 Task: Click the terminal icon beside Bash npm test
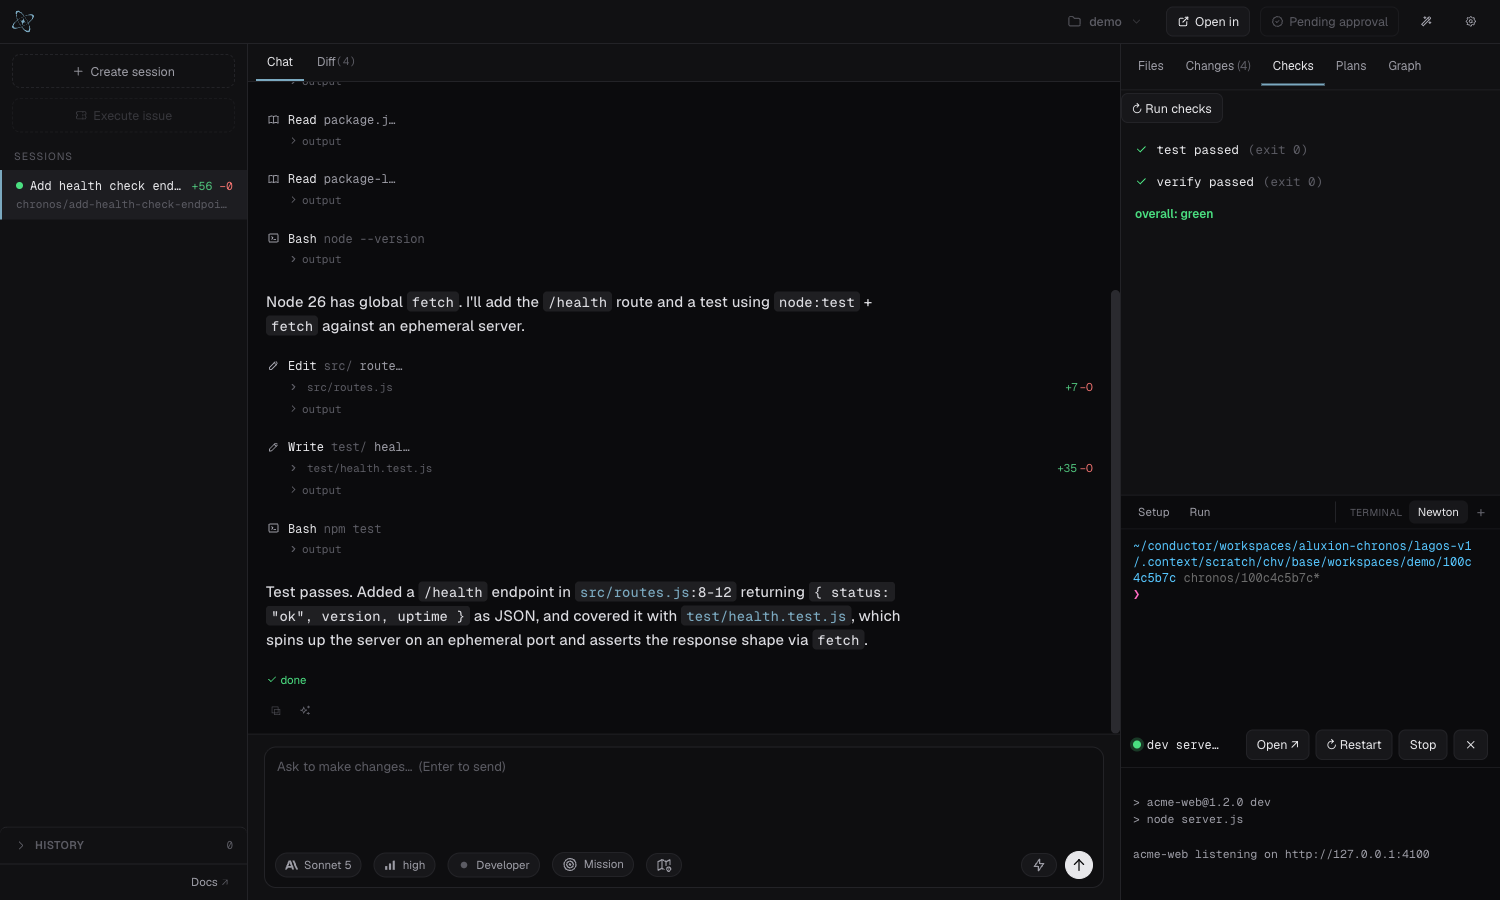(273, 529)
